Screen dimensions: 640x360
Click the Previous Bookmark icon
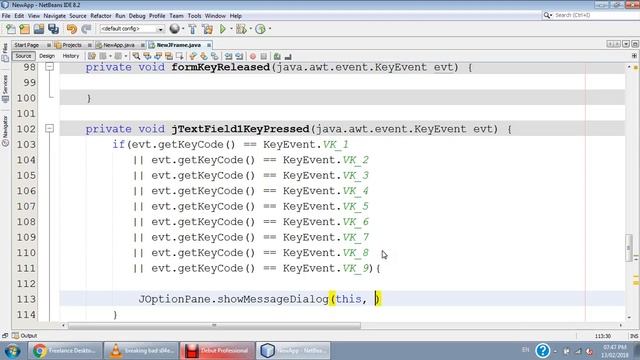pos(193,56)
